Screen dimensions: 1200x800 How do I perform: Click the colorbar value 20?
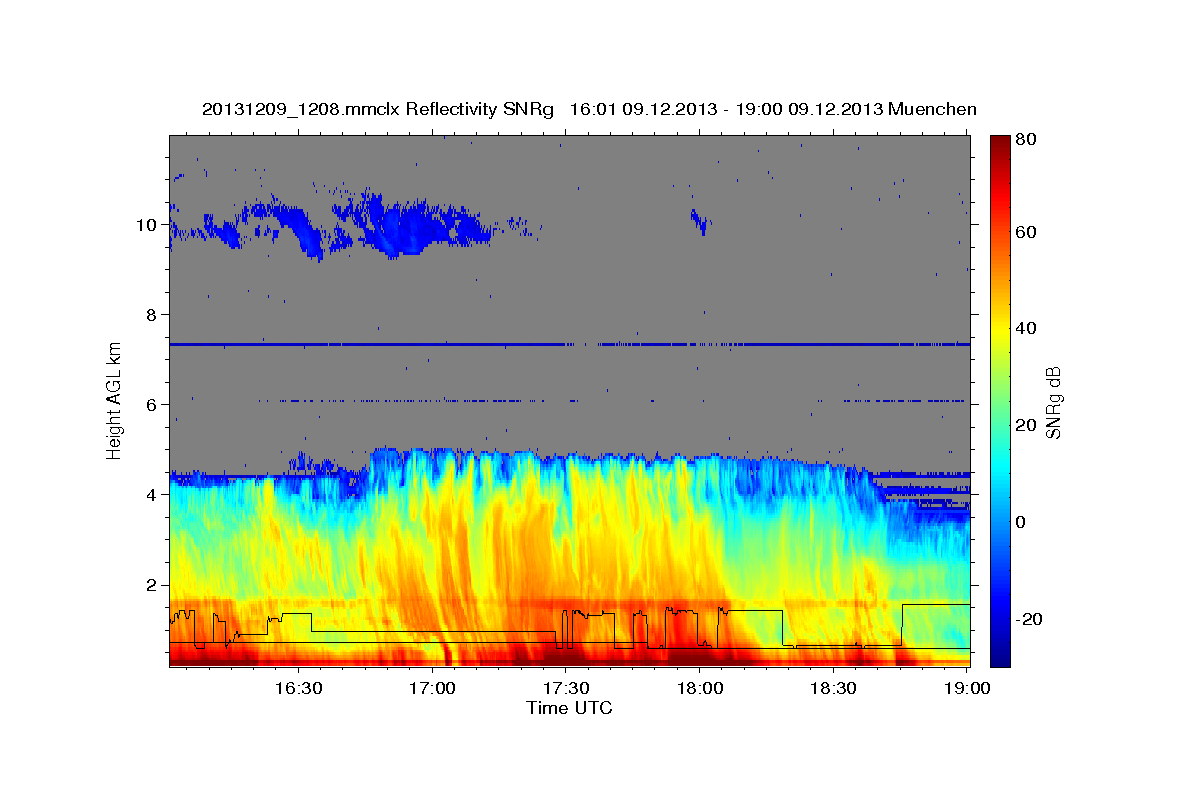1026,426
